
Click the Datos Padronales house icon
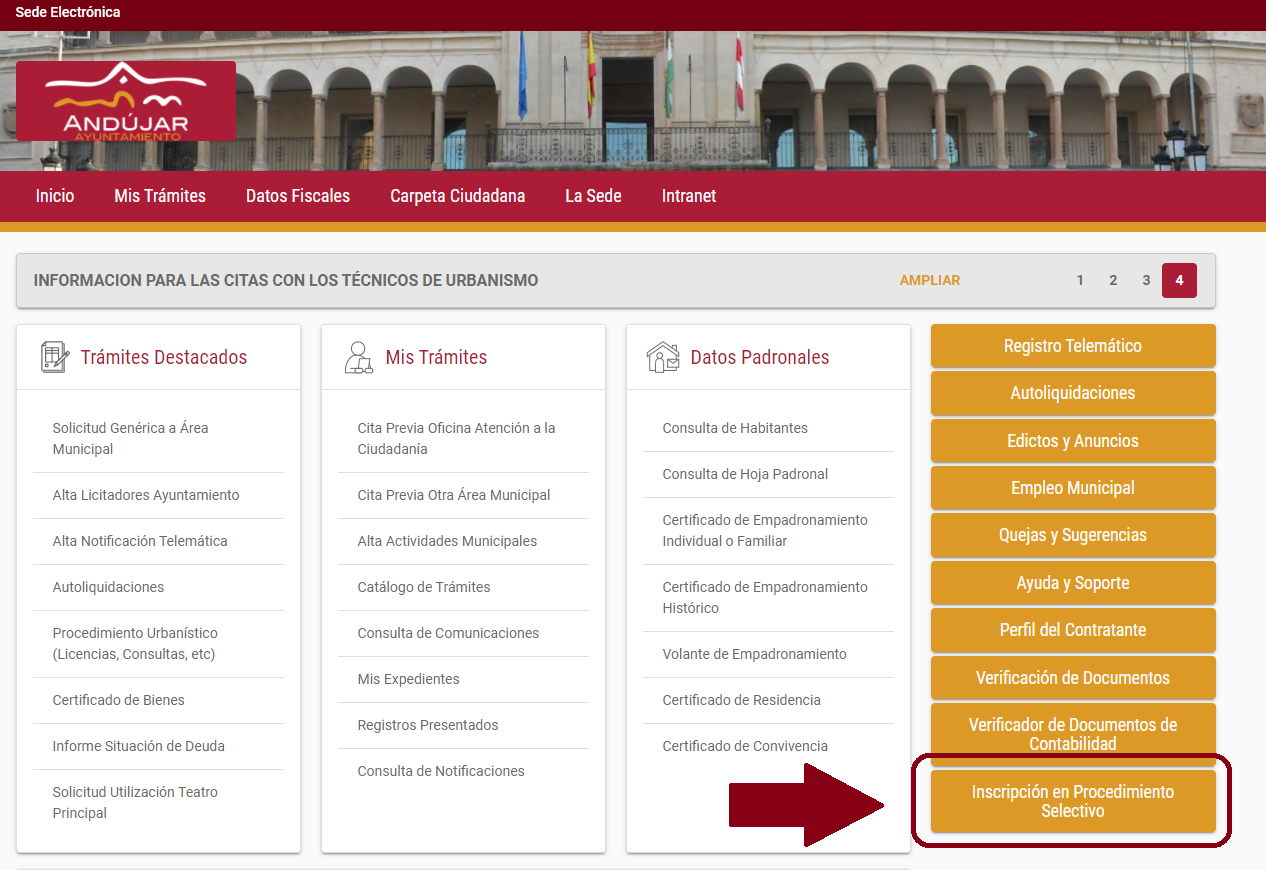[663, 357]
